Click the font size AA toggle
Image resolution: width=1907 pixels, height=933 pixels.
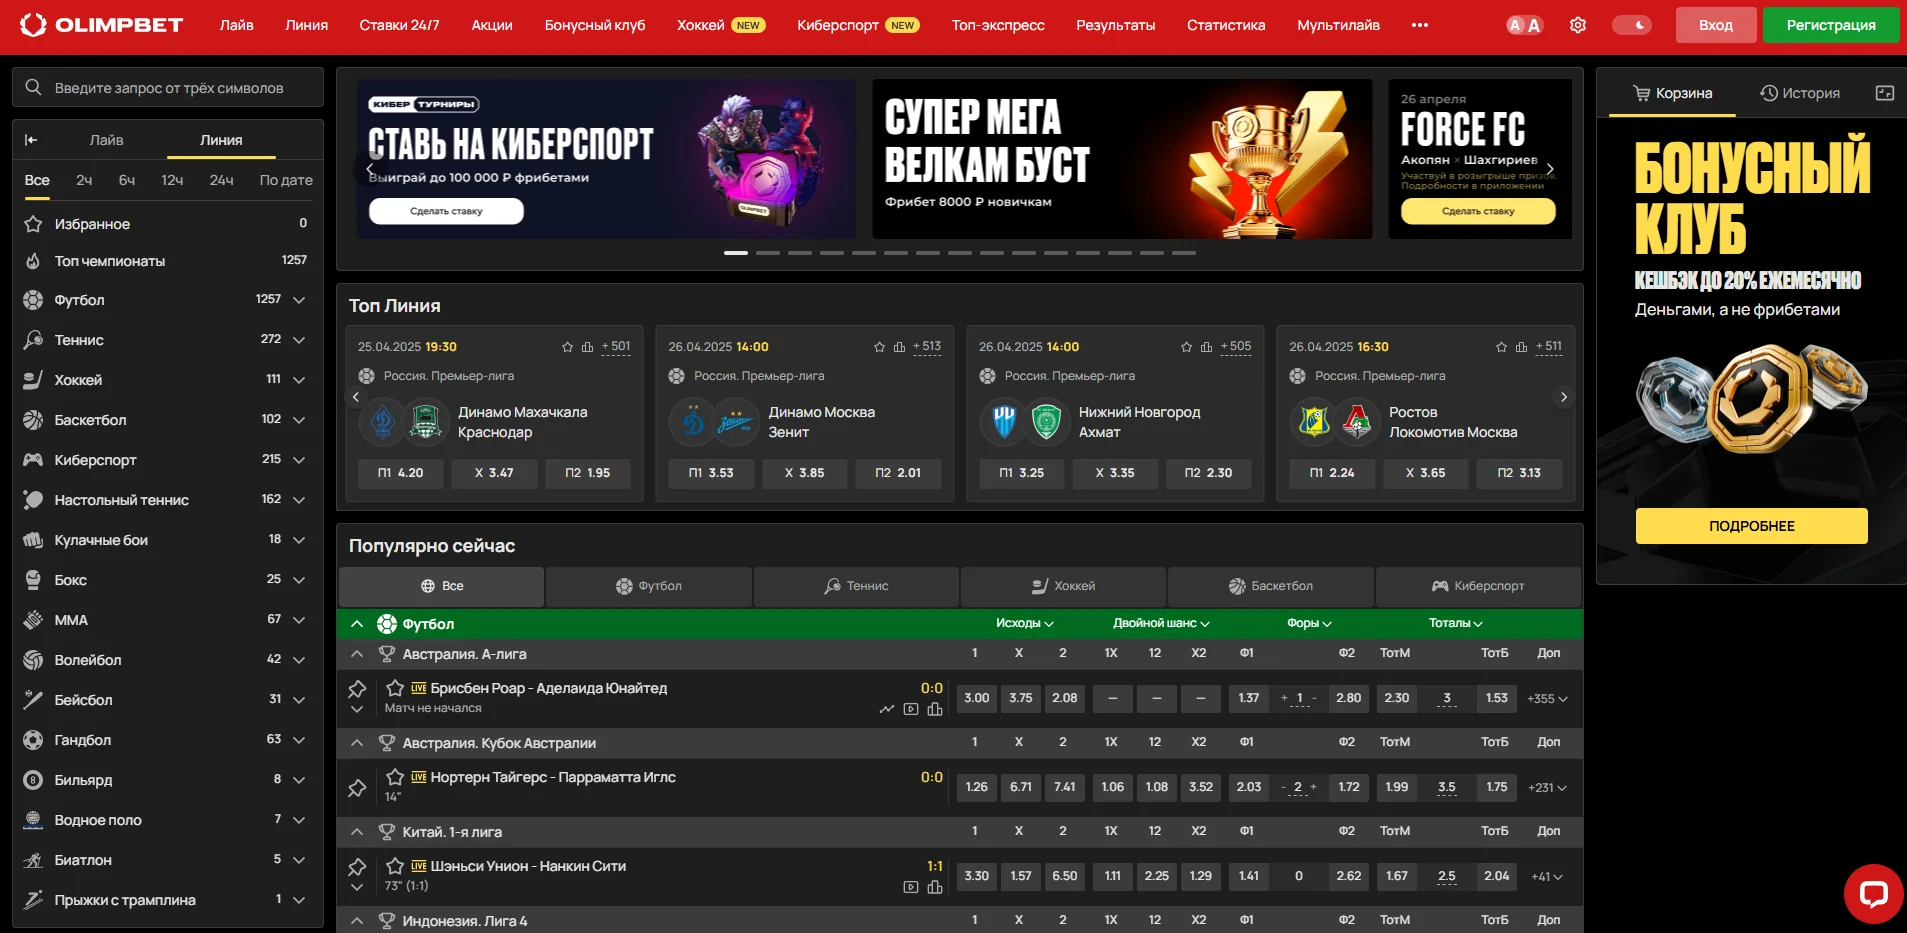coord(1525,25)
